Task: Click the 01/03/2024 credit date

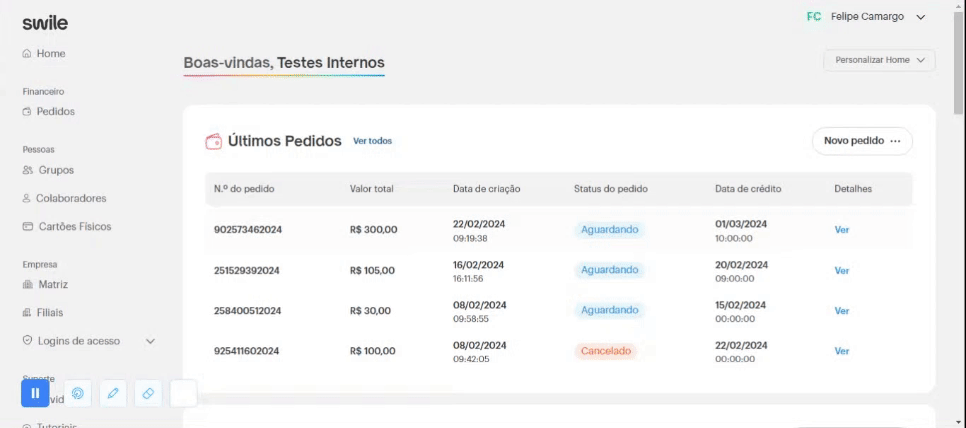Action: 741,224
